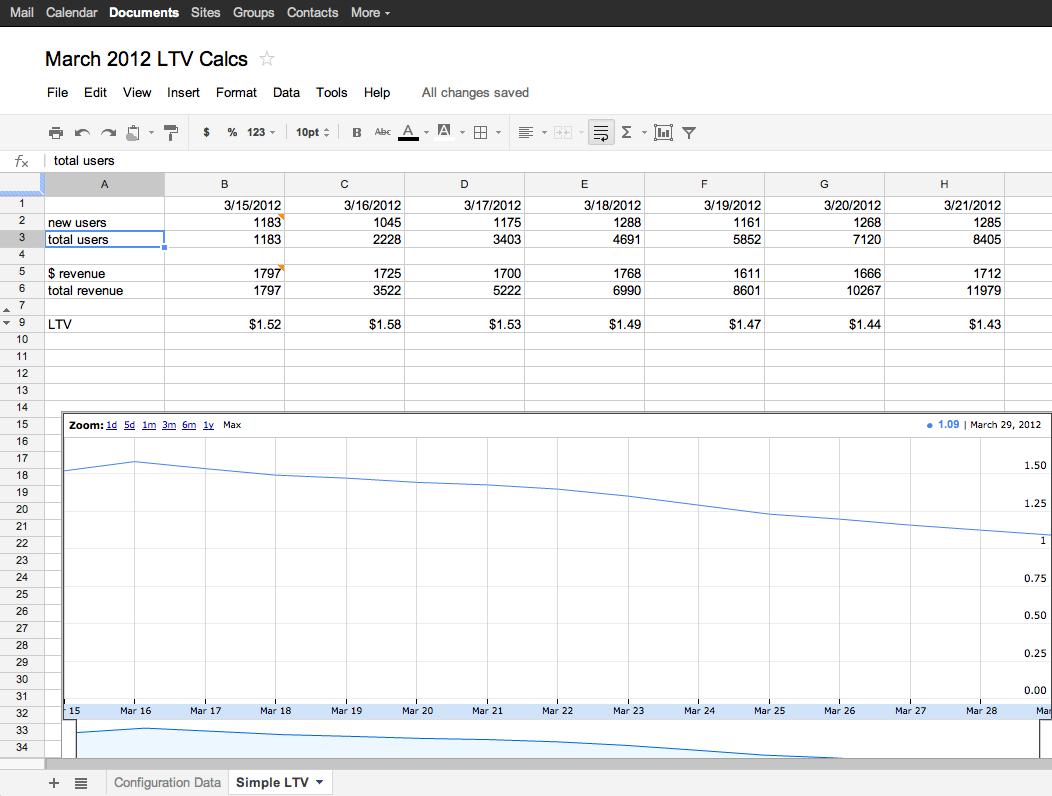This screenshot has height=796, width=1052.
Task: Star the March 2012 LTV Calcs document
Action: [267, 59]
